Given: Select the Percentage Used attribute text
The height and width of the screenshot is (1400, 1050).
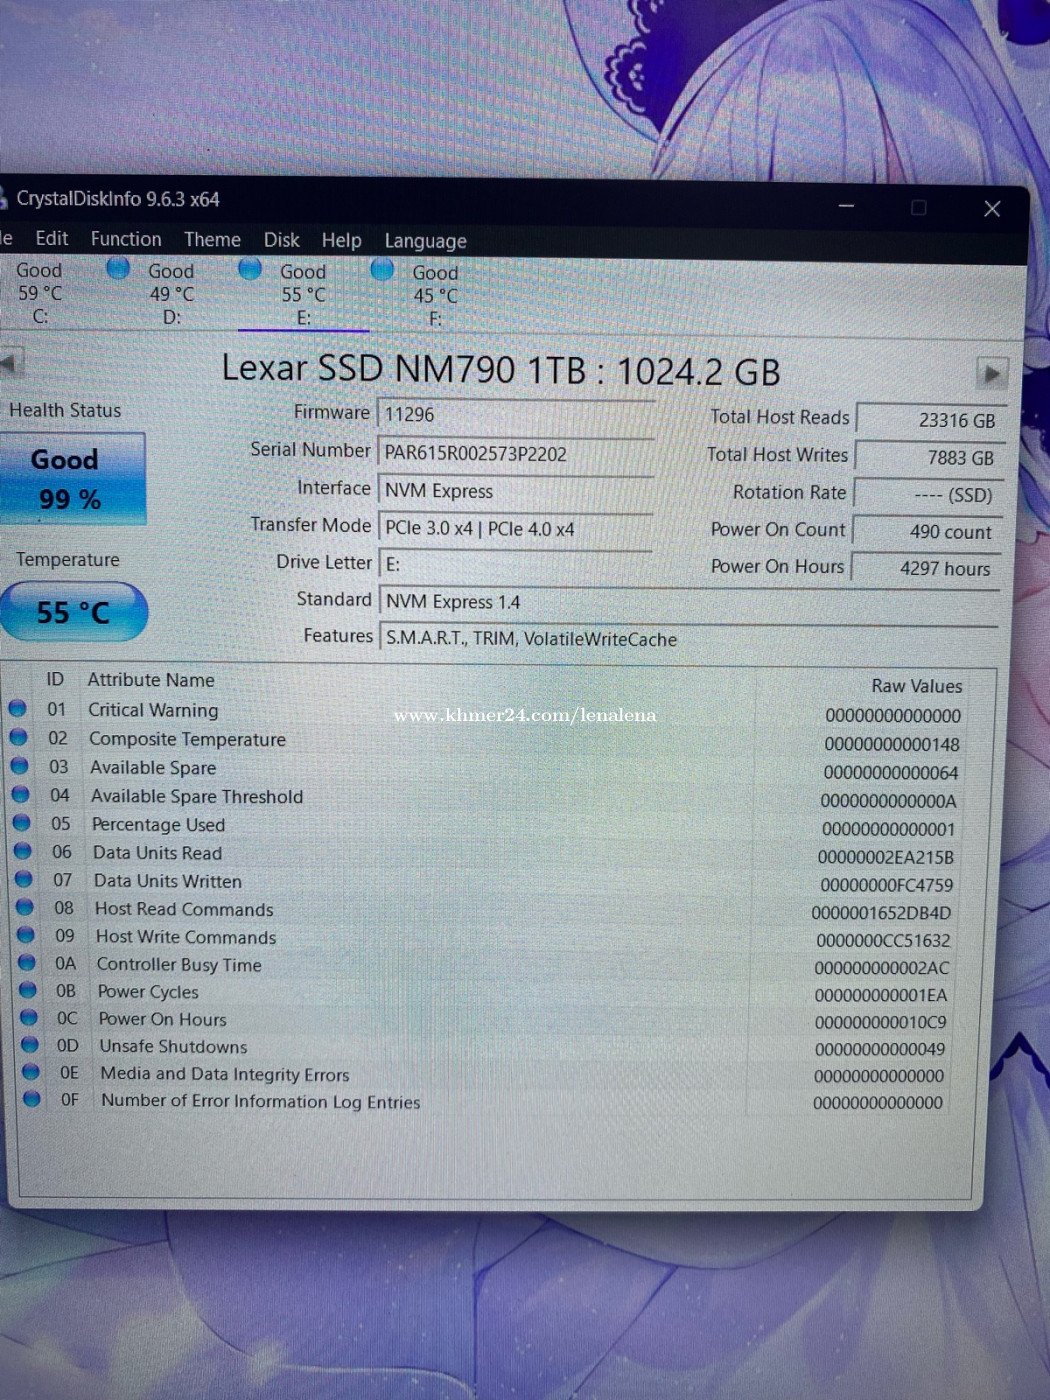Looking at the screenshot, I should [x=158, y=825].
